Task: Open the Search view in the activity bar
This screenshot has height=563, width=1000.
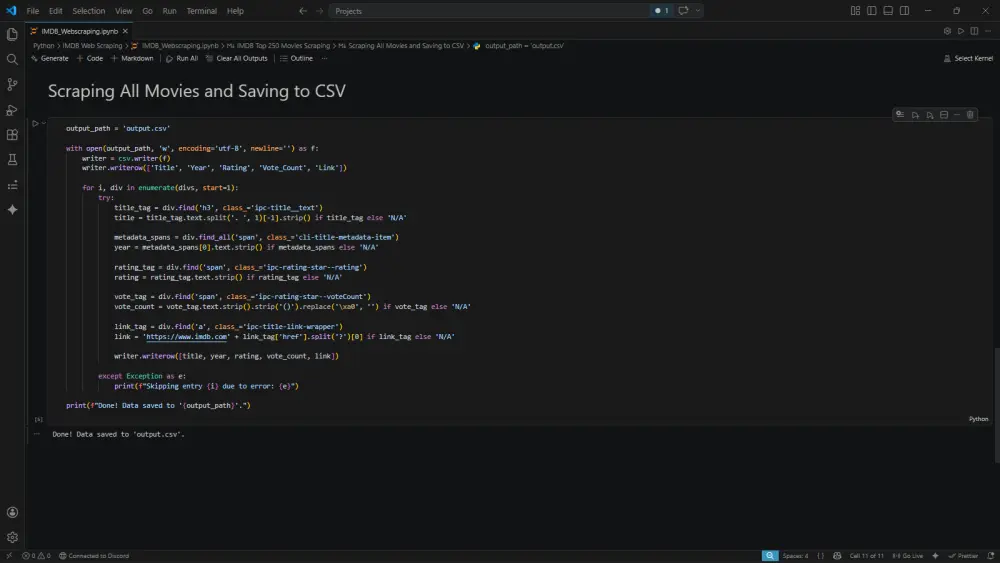Action: point(12,59)
